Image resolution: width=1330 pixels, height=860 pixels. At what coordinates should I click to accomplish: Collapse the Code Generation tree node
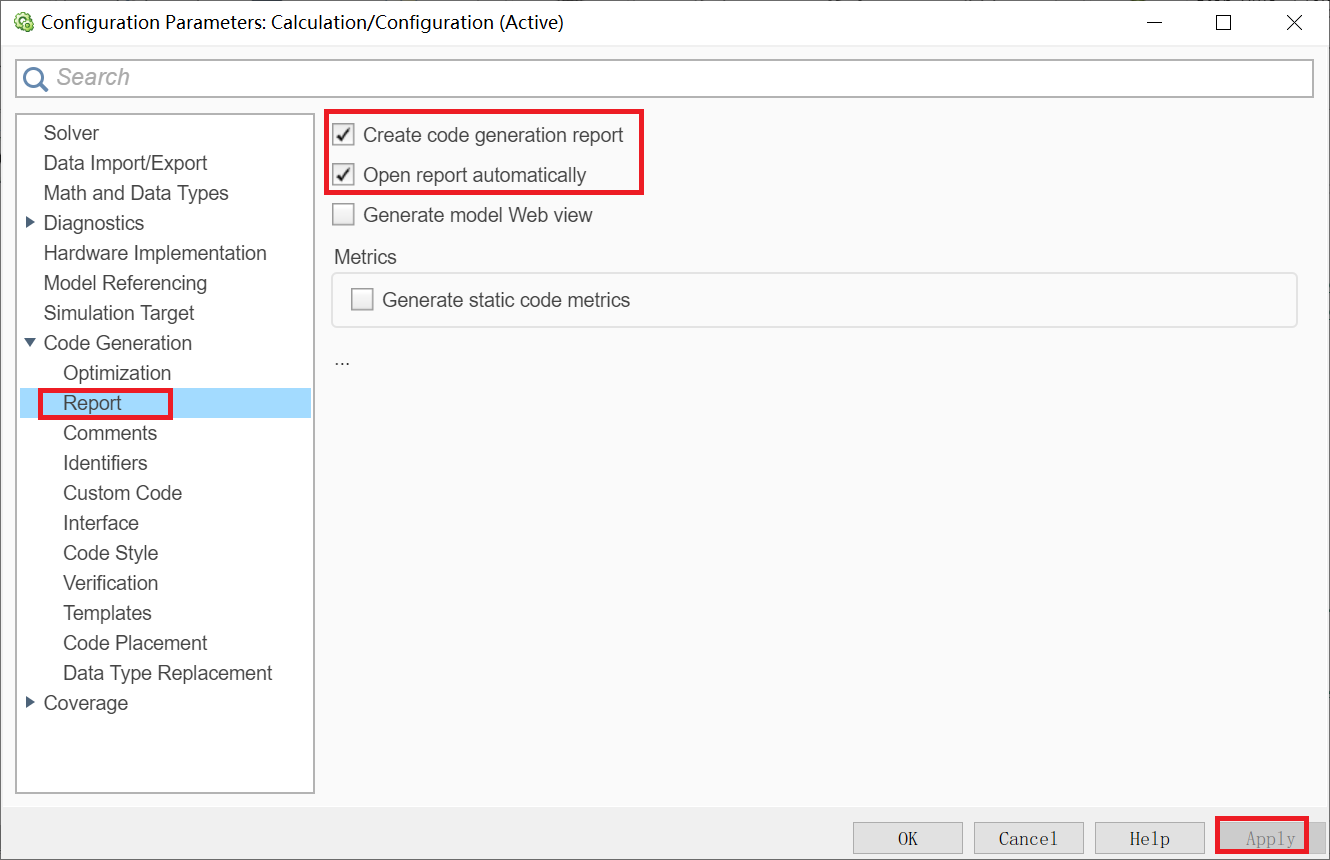point(31,342)
